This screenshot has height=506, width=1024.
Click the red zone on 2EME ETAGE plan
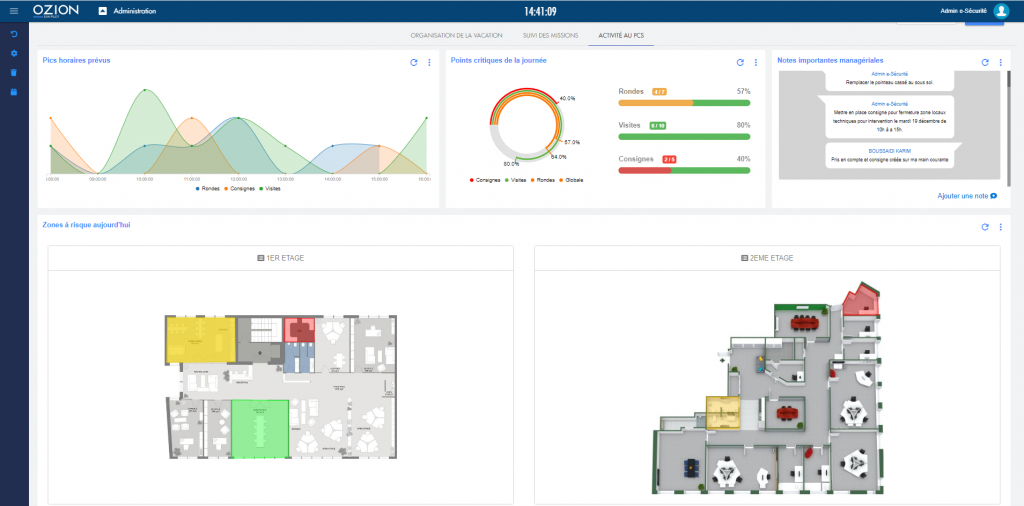pyautogui.click(x=861, y=302)
